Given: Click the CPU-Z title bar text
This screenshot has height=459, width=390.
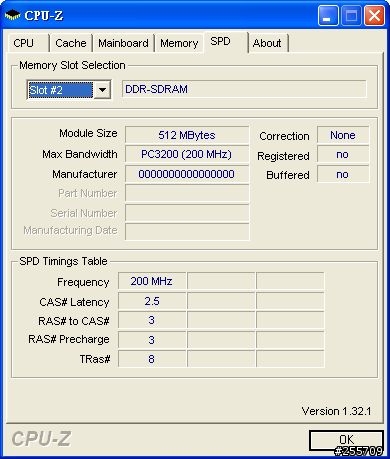Looking at the screenshot, I should point(44,15).
